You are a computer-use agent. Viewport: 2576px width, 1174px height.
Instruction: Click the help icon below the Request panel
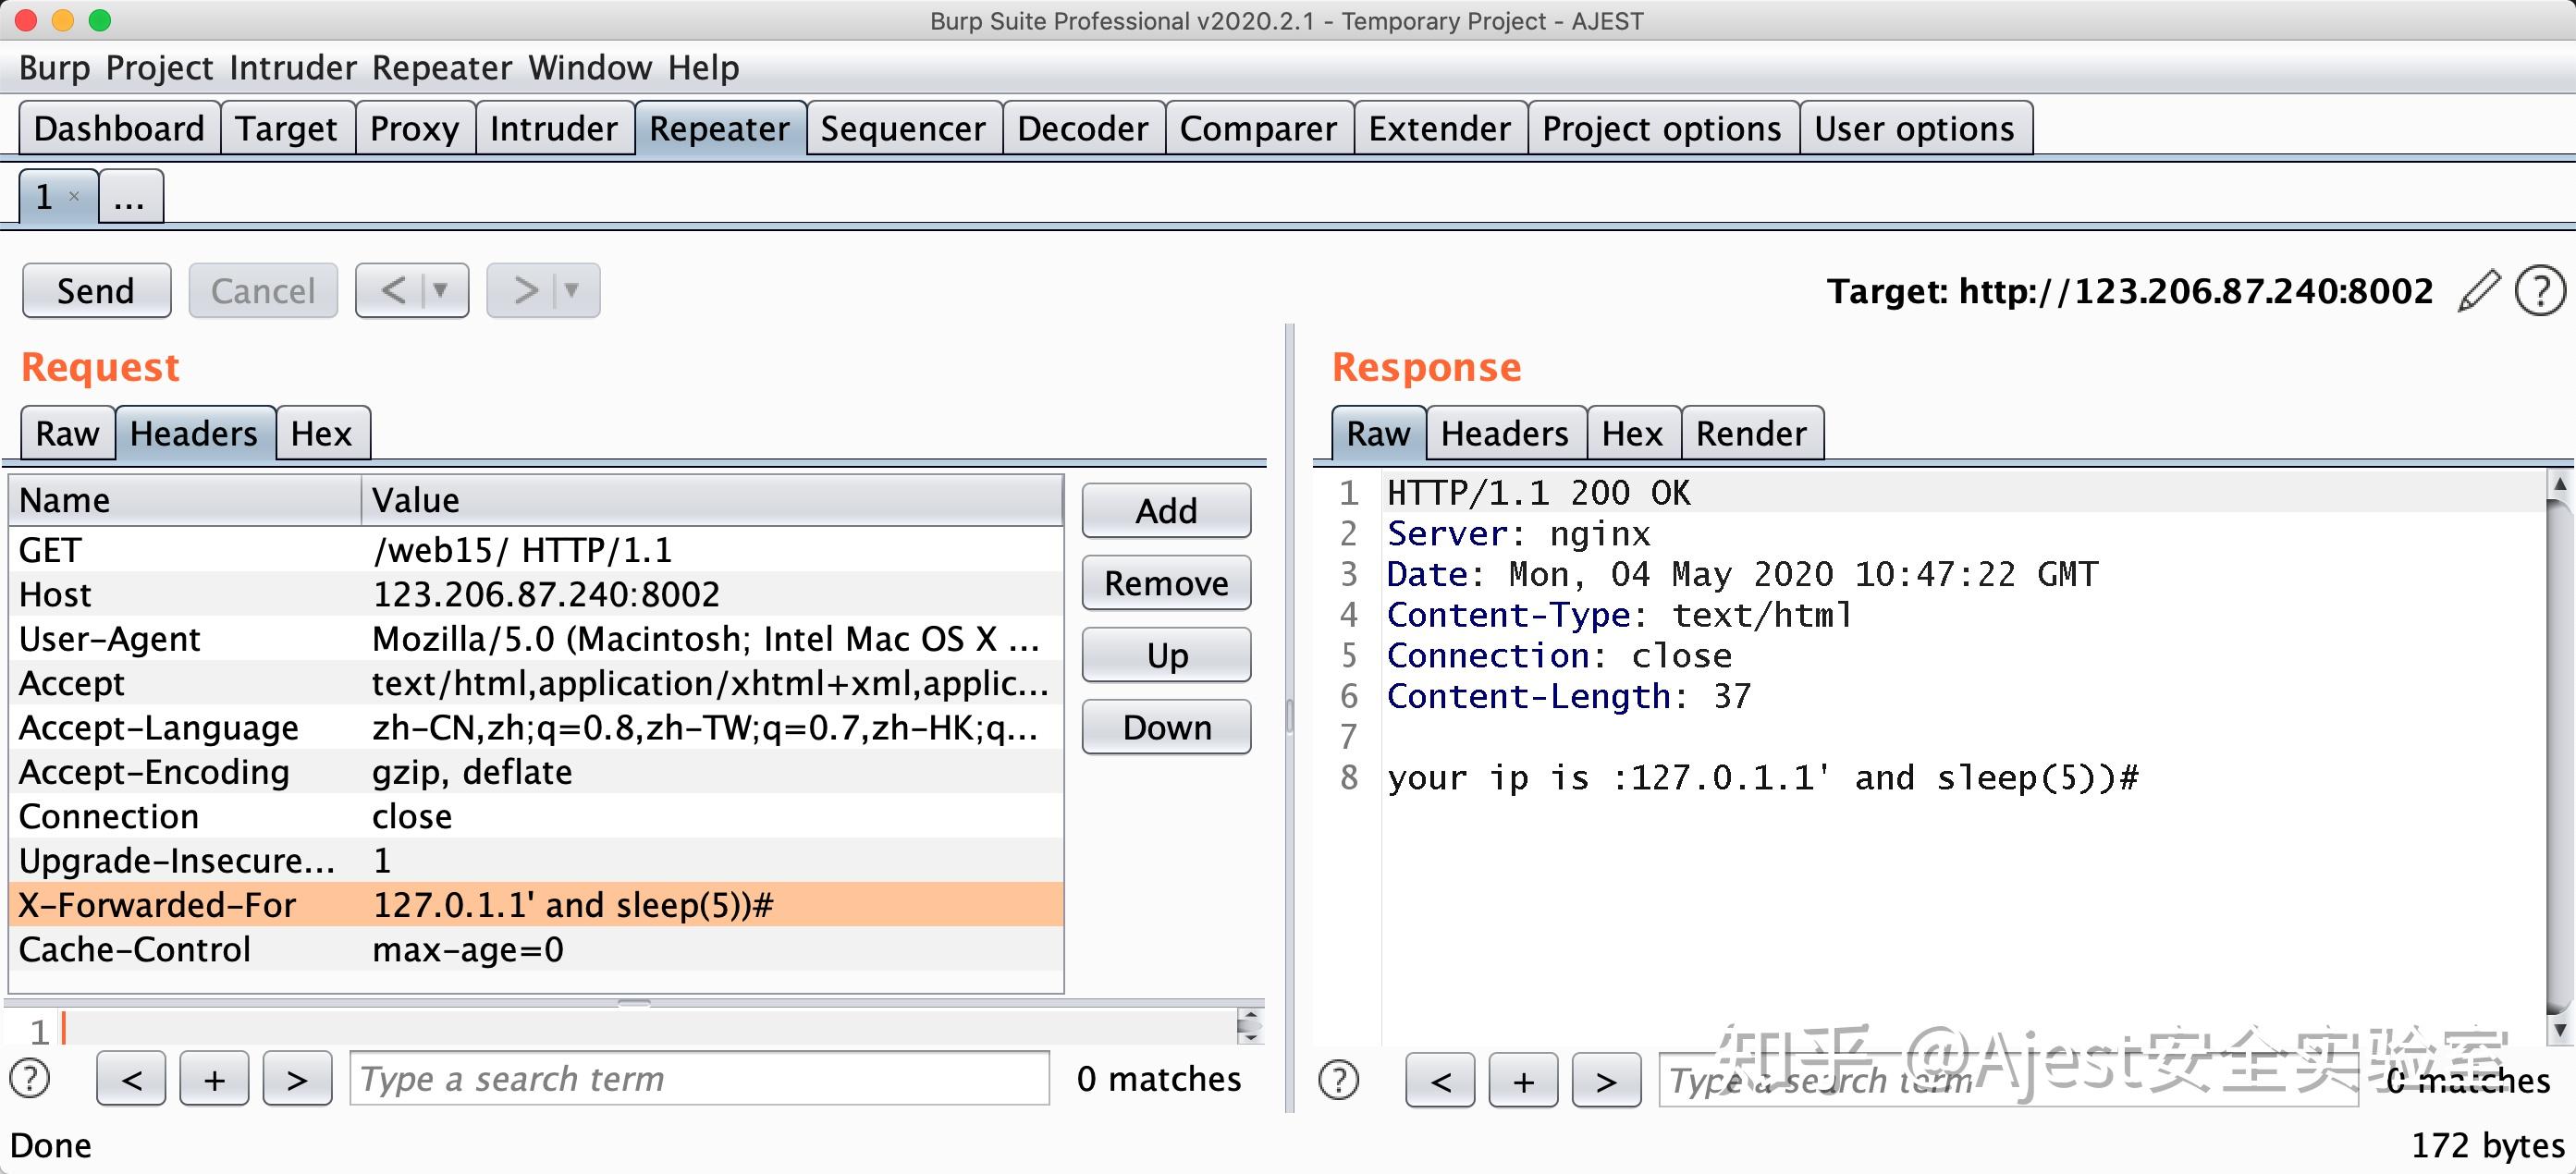(x=30, y=1078)
